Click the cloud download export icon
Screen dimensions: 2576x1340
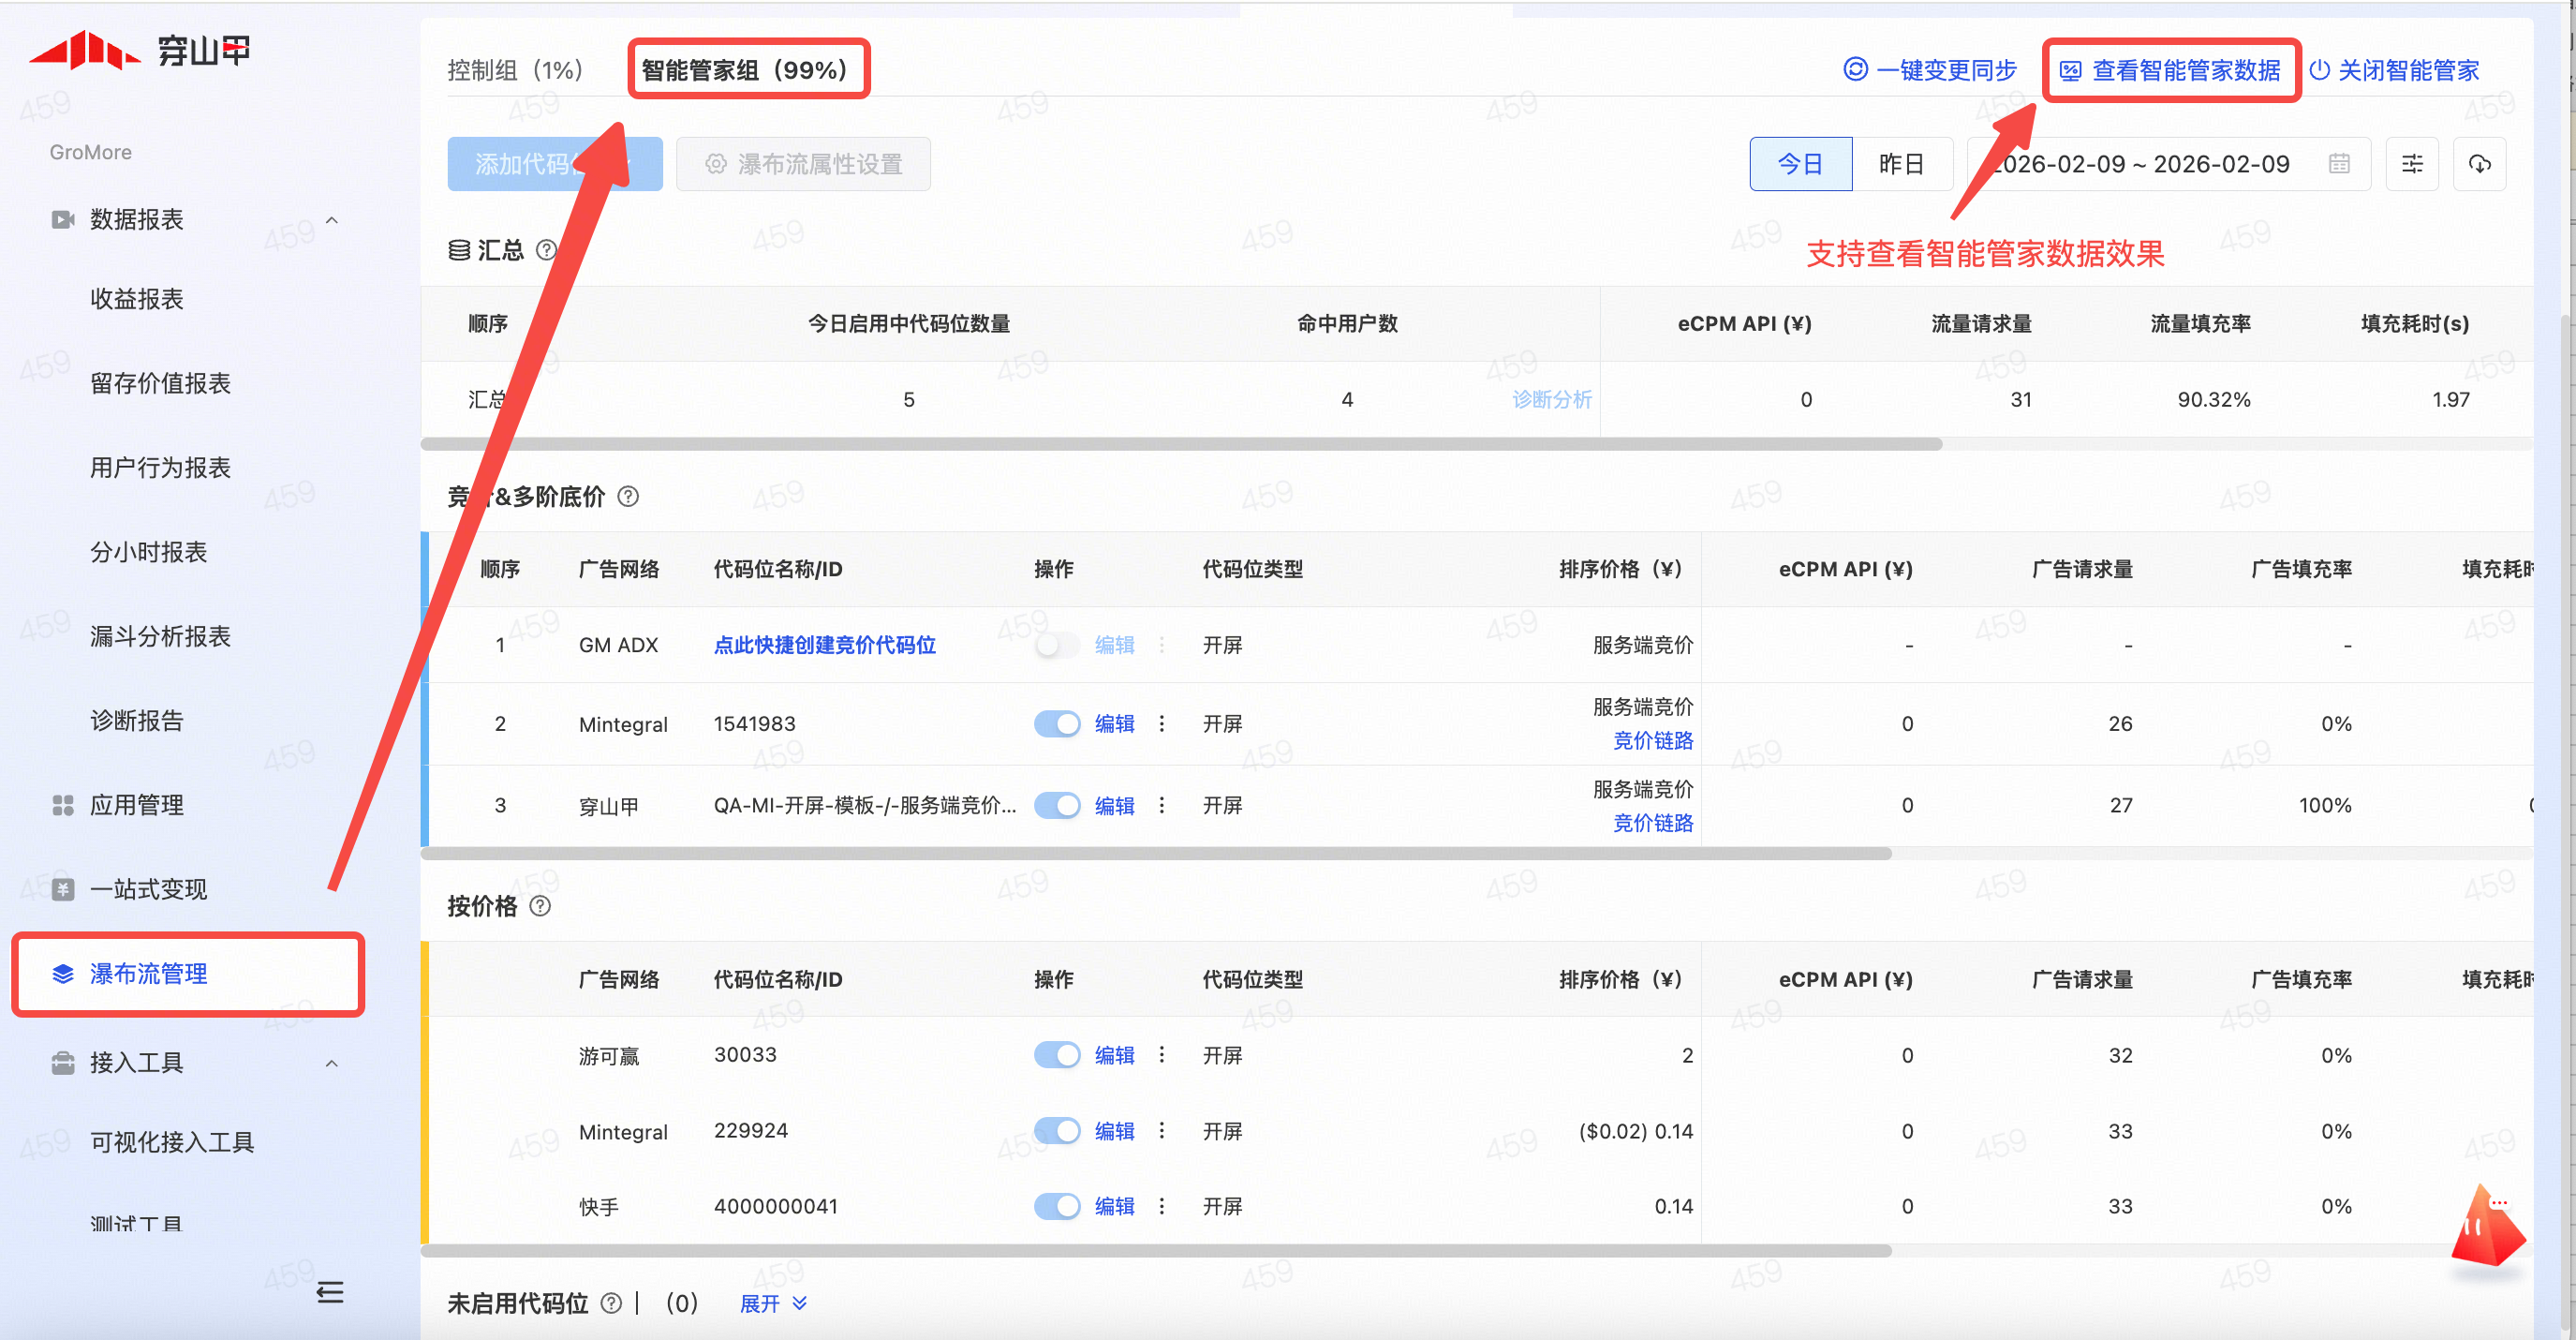(x=2479, y=164)
